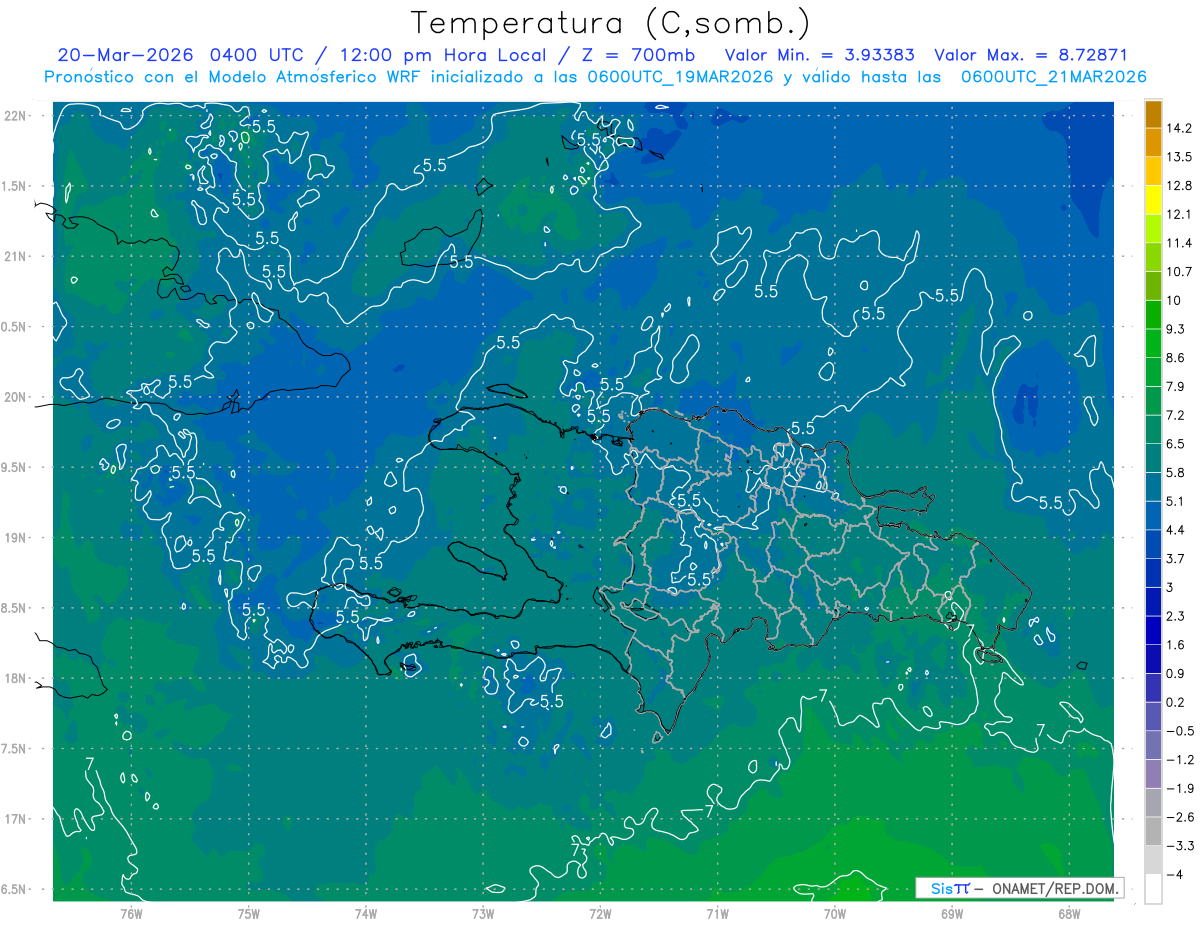Image resolution: width=1200 pixels, height=927 pixels.
Task: Select the yellow swatch between 12.1 and 12.8
Action: click(x=1153, y=199)
